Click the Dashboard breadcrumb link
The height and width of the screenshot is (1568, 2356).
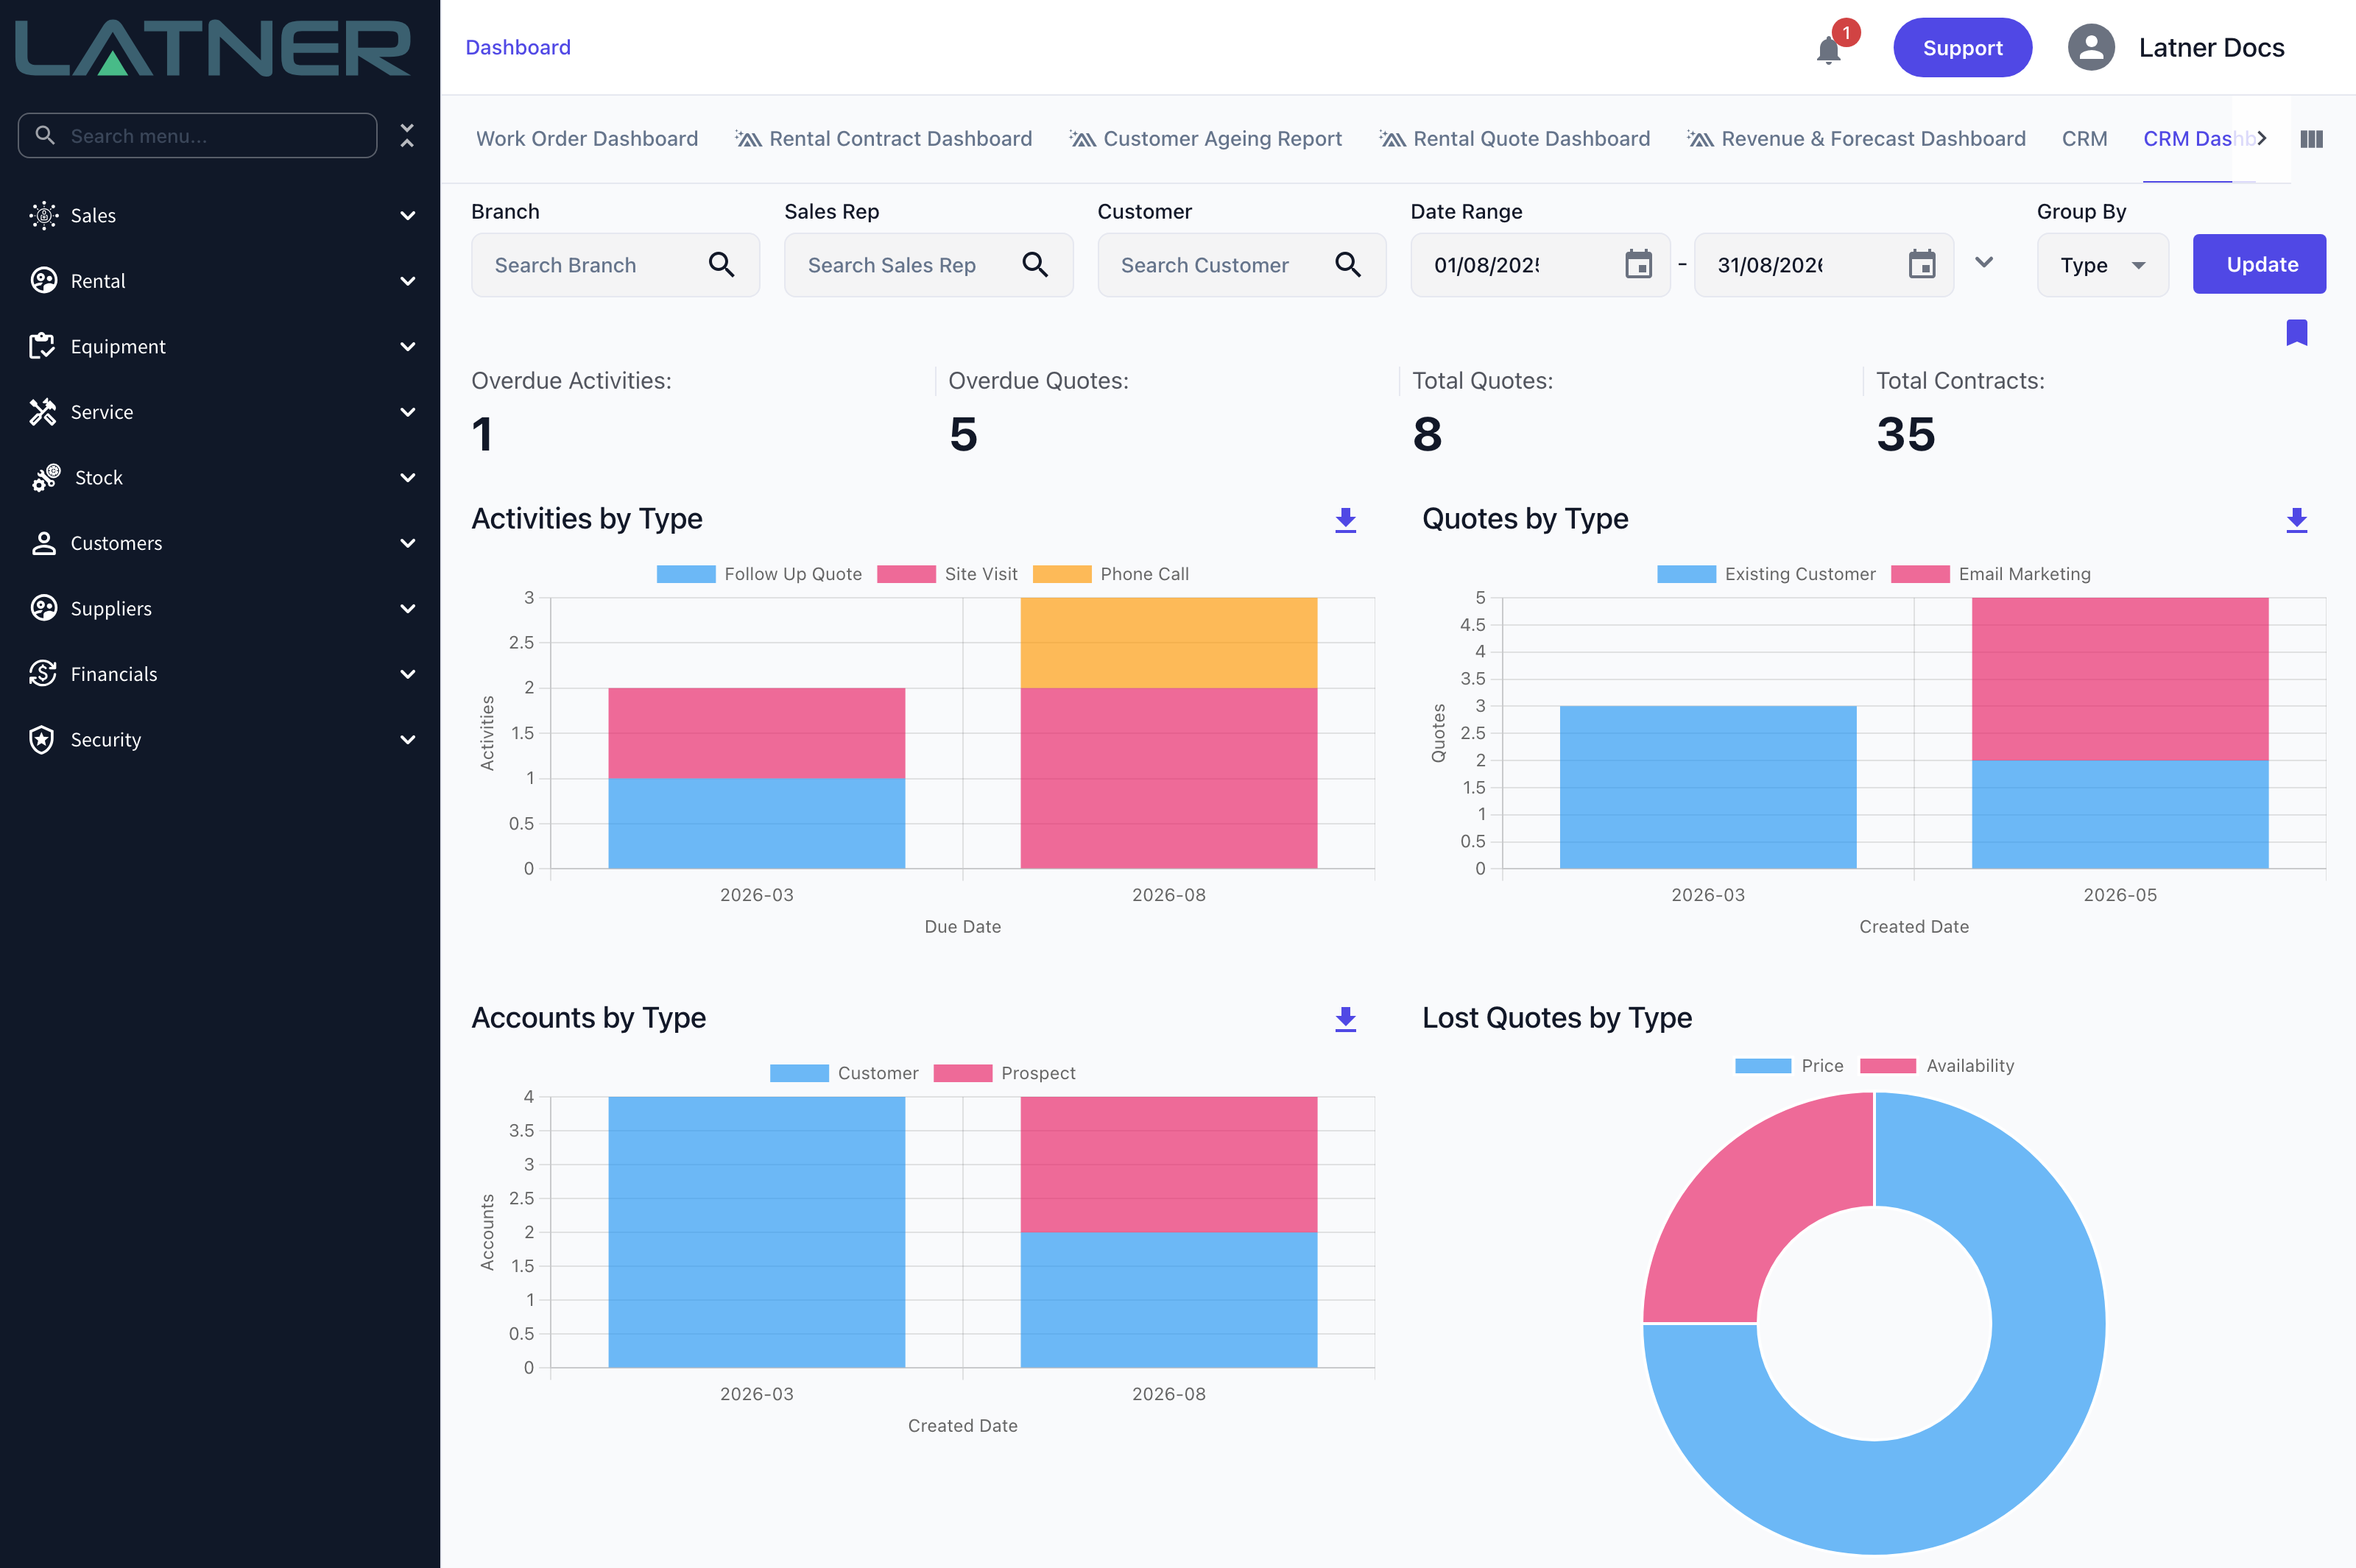tap(518, 47)
